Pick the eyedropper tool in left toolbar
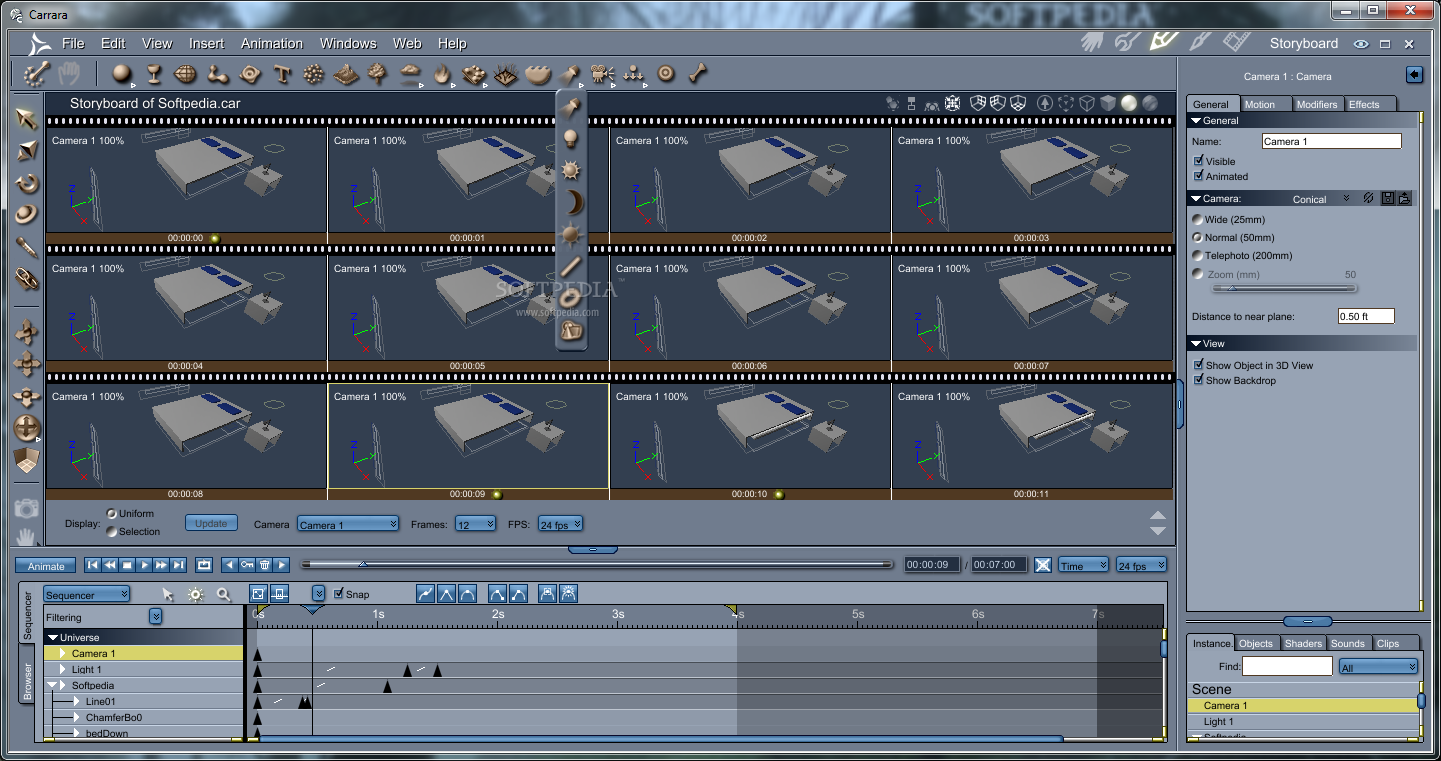 (27, 246)
